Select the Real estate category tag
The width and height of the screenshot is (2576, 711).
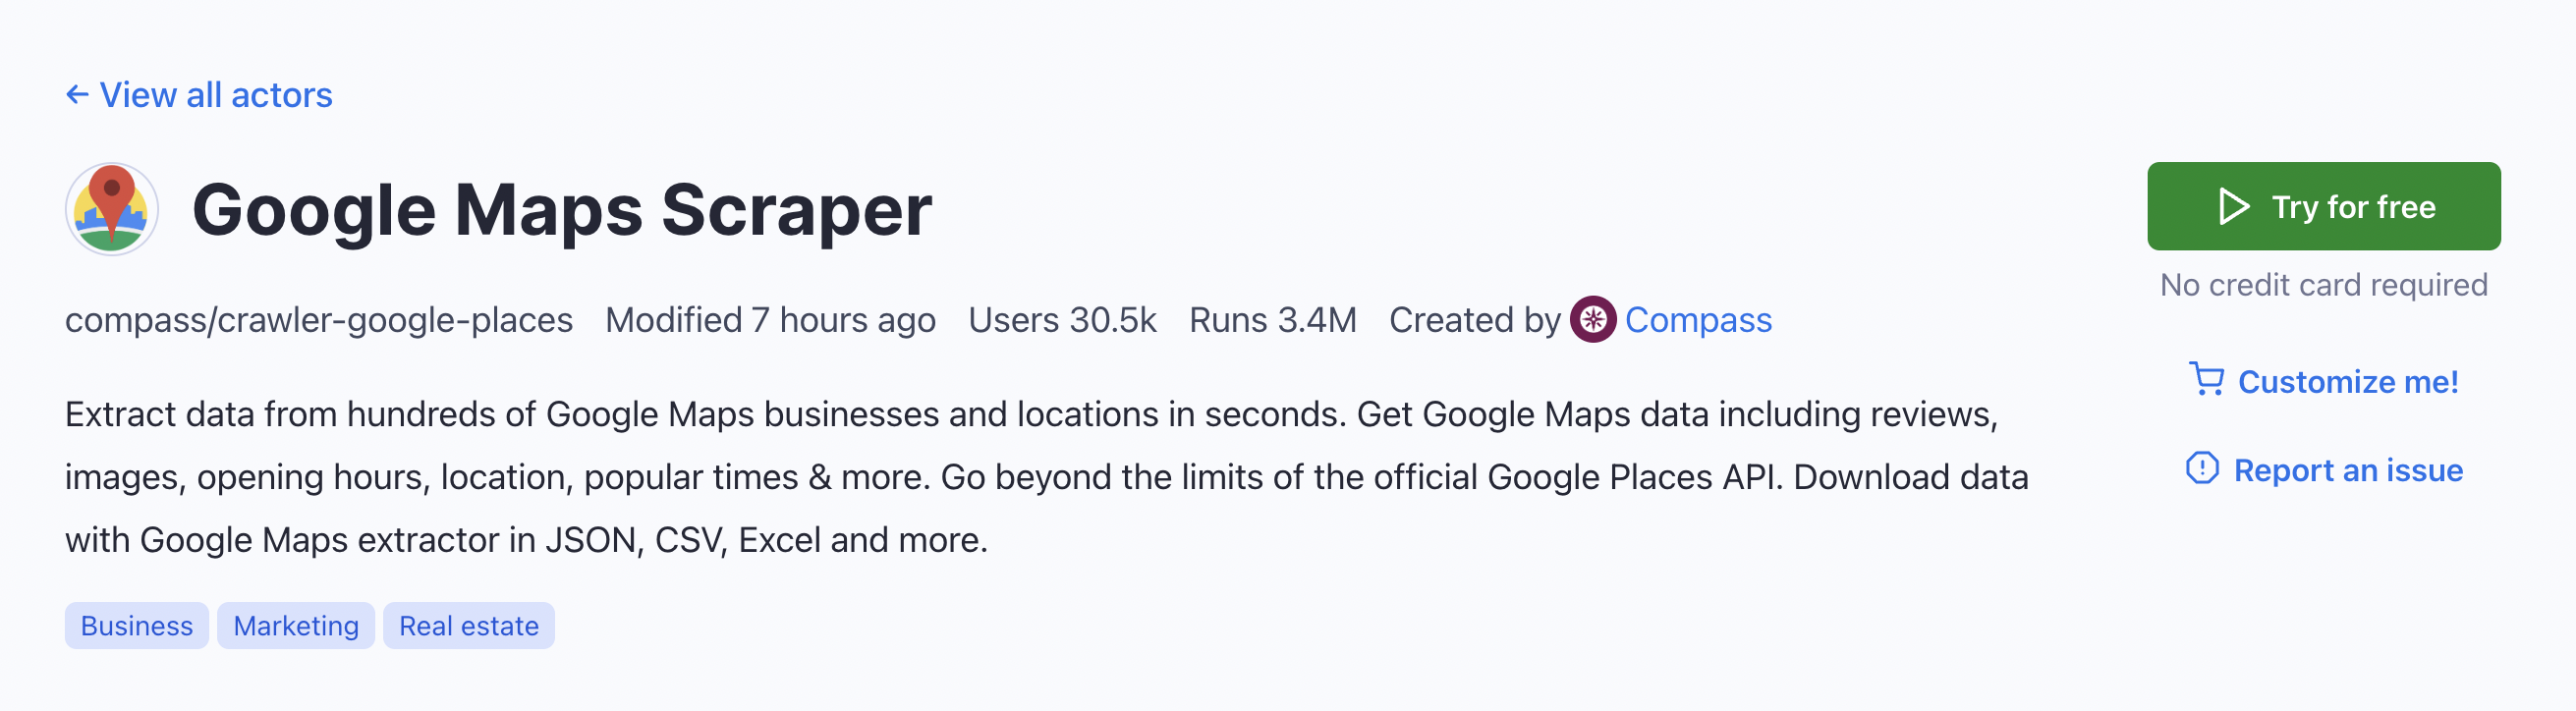469,626
